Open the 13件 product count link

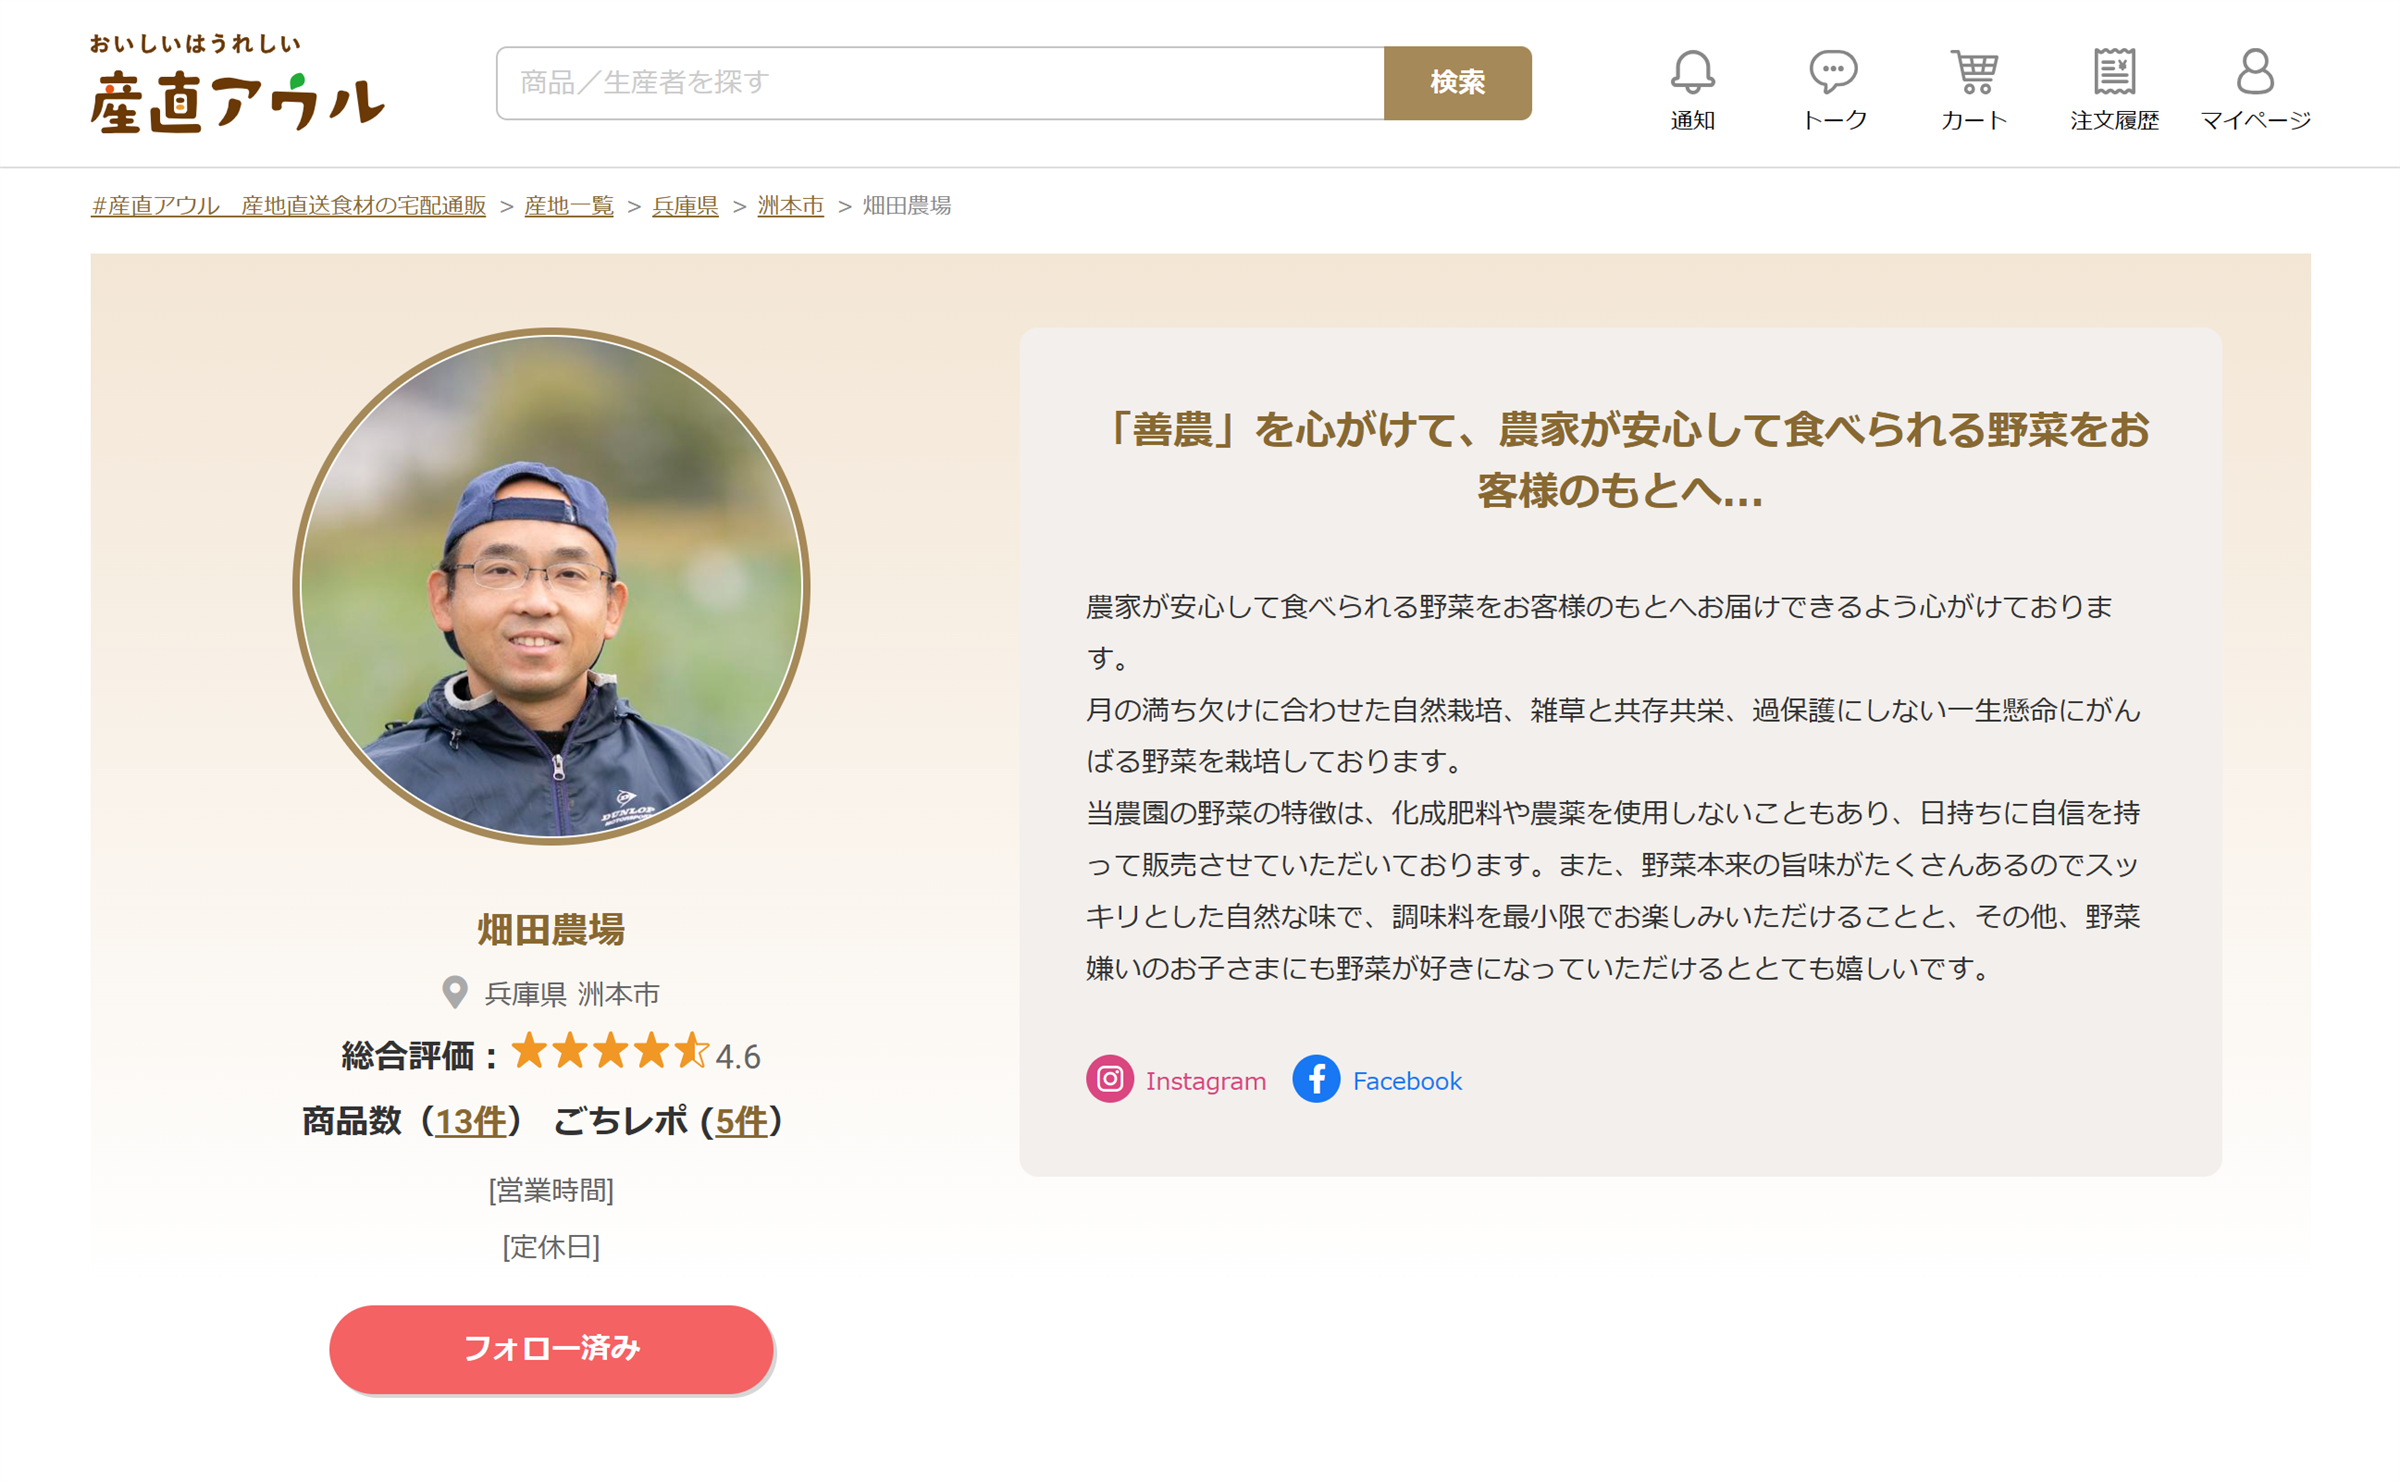pyautogui.click(x=471, y=1121)
